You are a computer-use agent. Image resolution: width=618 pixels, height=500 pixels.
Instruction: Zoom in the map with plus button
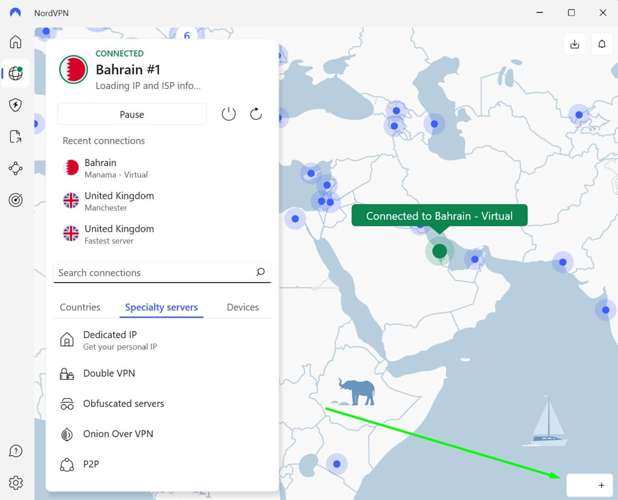[x=601, y=485]
